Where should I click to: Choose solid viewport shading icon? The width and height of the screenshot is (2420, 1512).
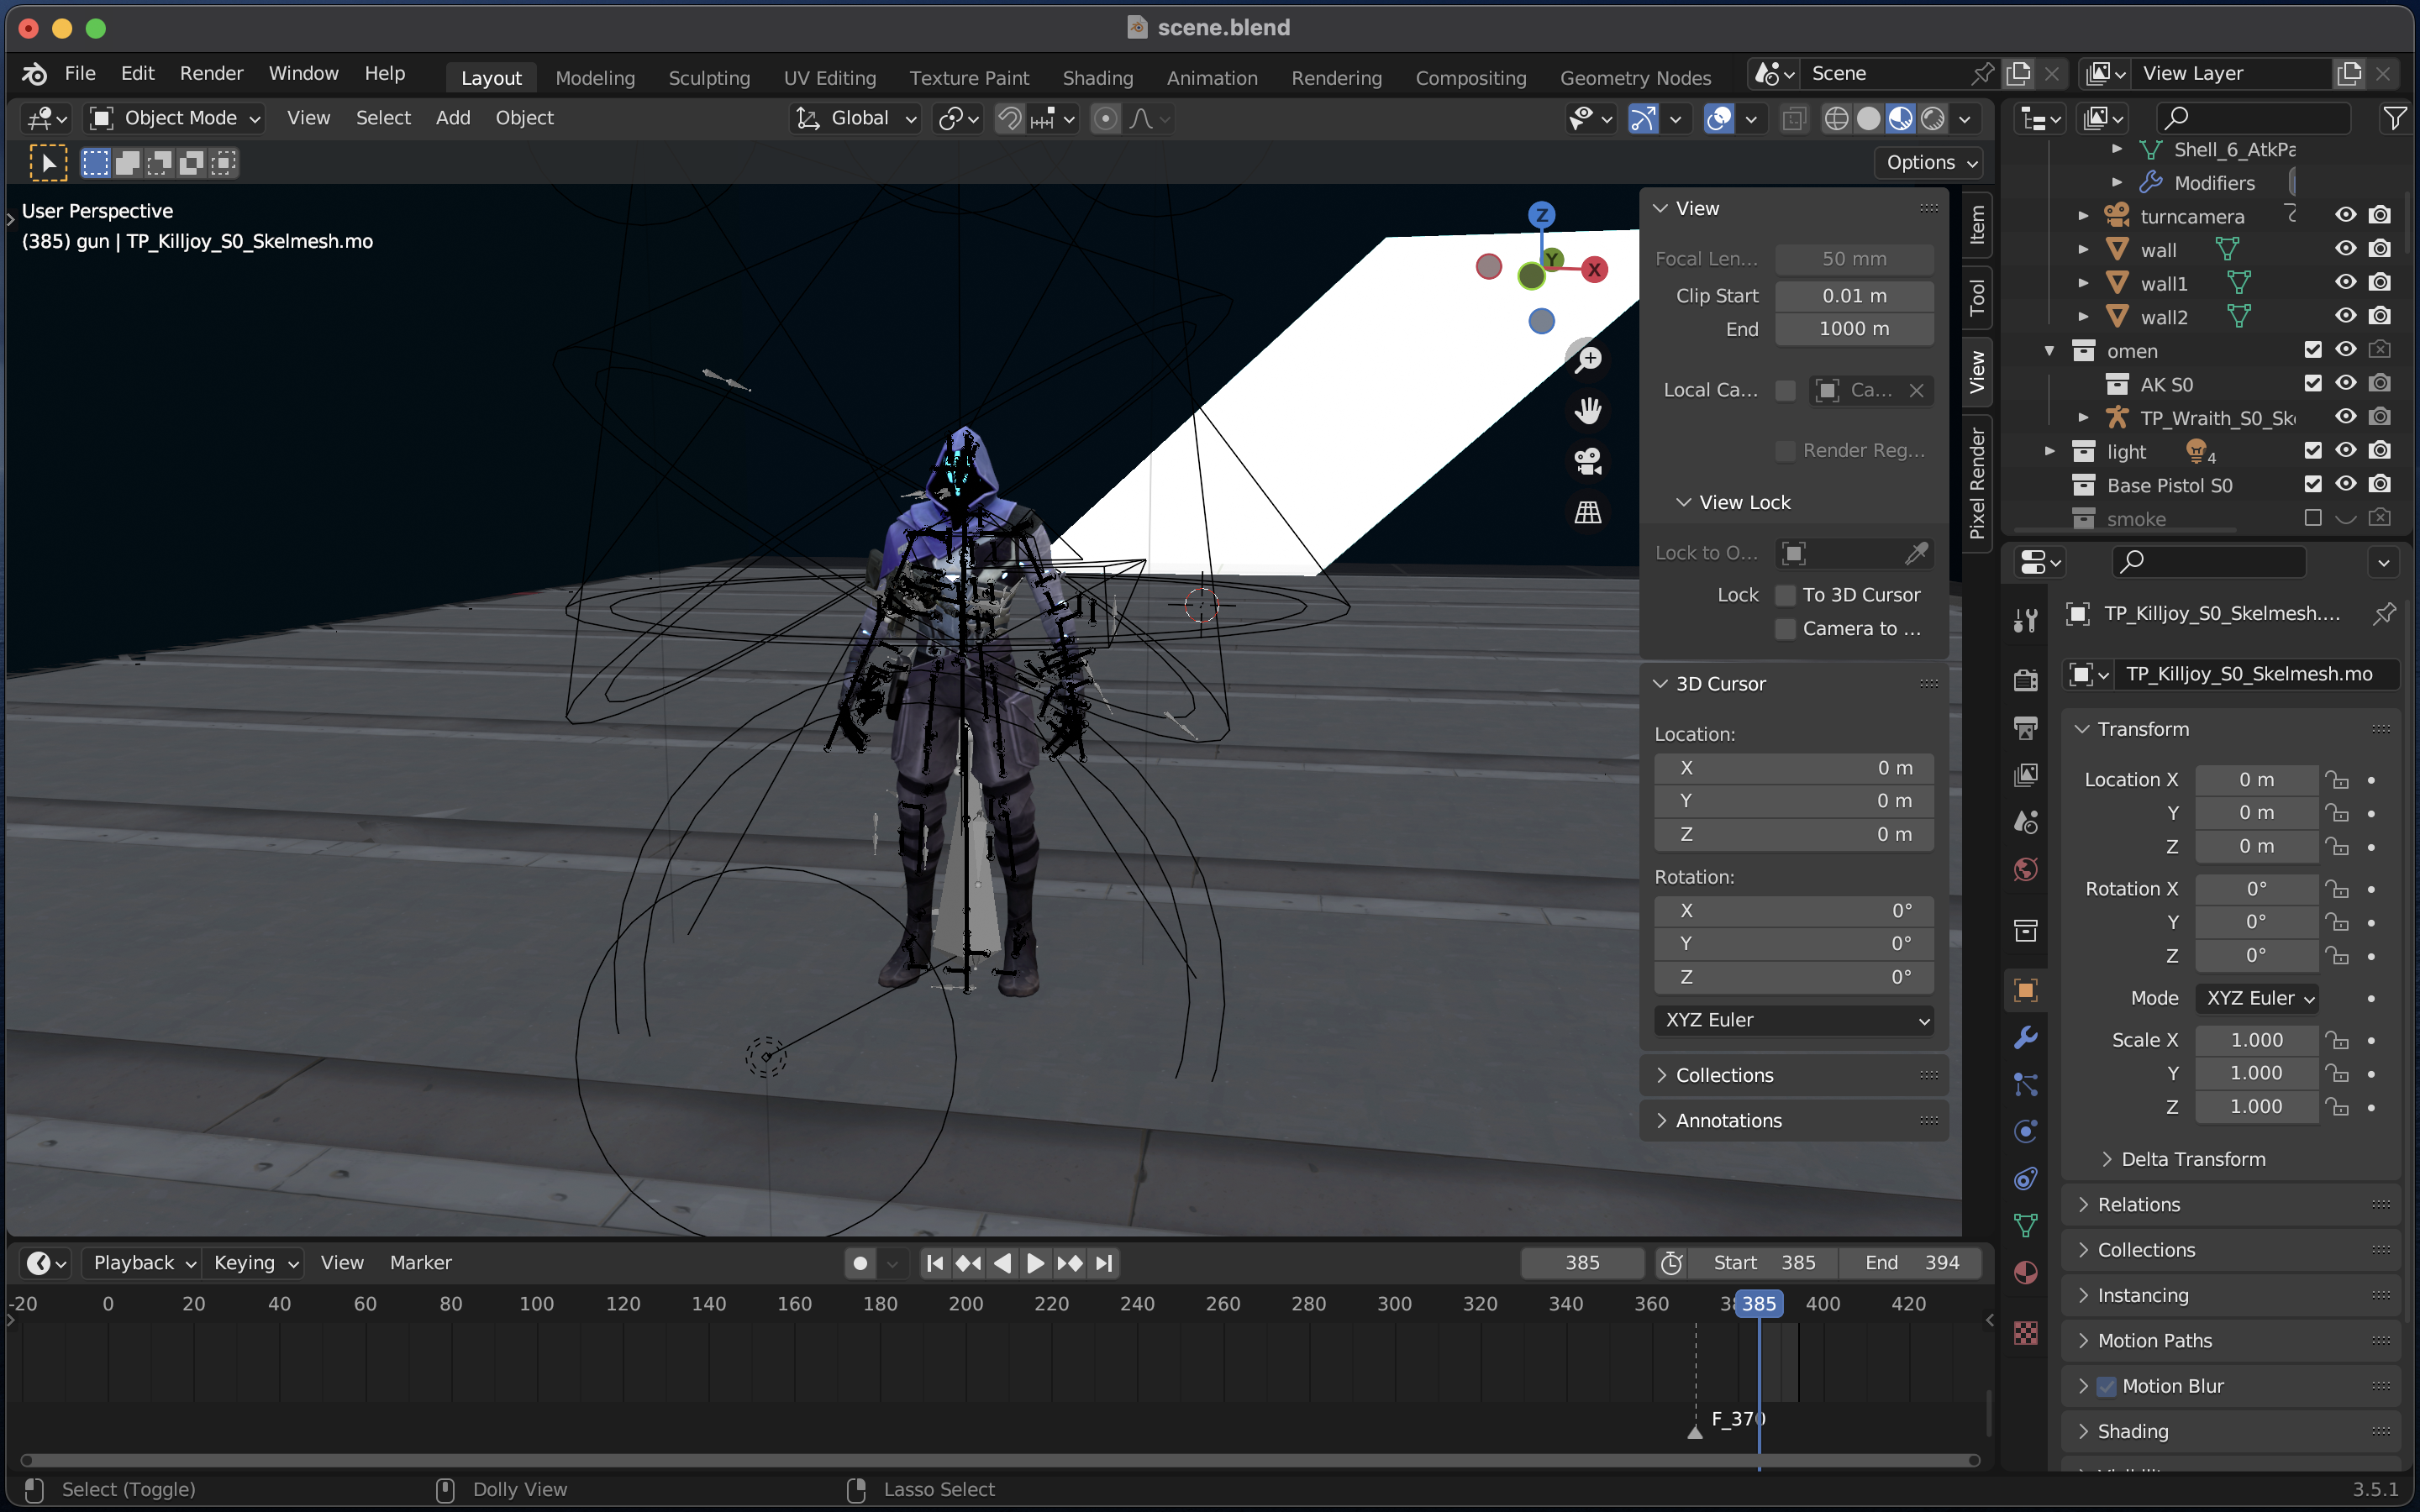tap(1868, 119)
